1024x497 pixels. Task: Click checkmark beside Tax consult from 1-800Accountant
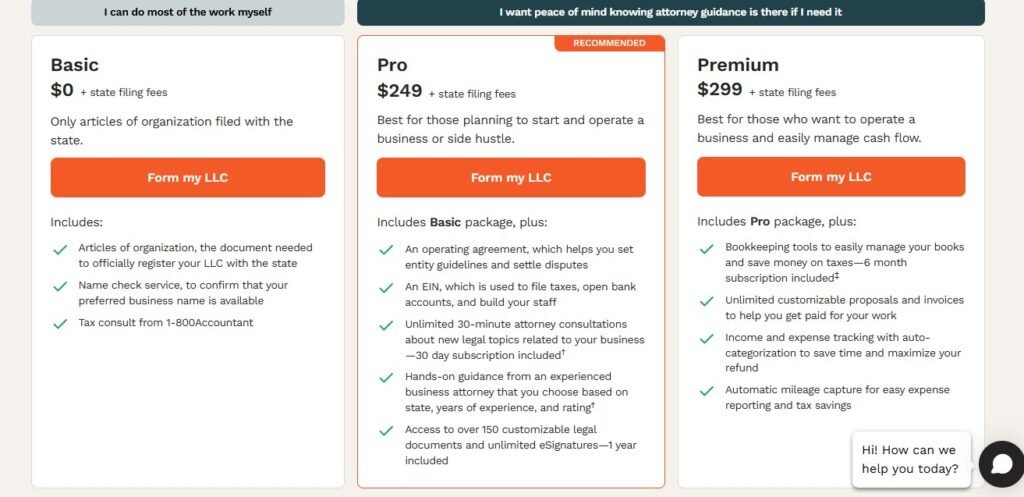[x=60, y=324]
